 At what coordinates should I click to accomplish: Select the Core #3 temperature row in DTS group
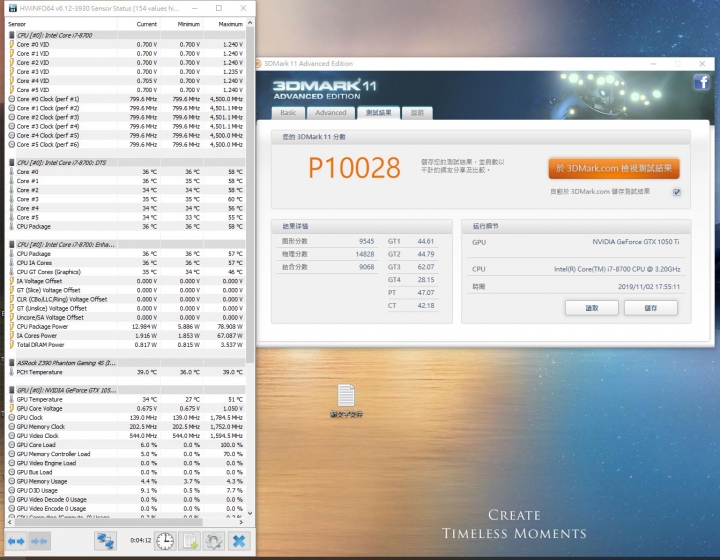pyautogui.click(x=126, y=199)
